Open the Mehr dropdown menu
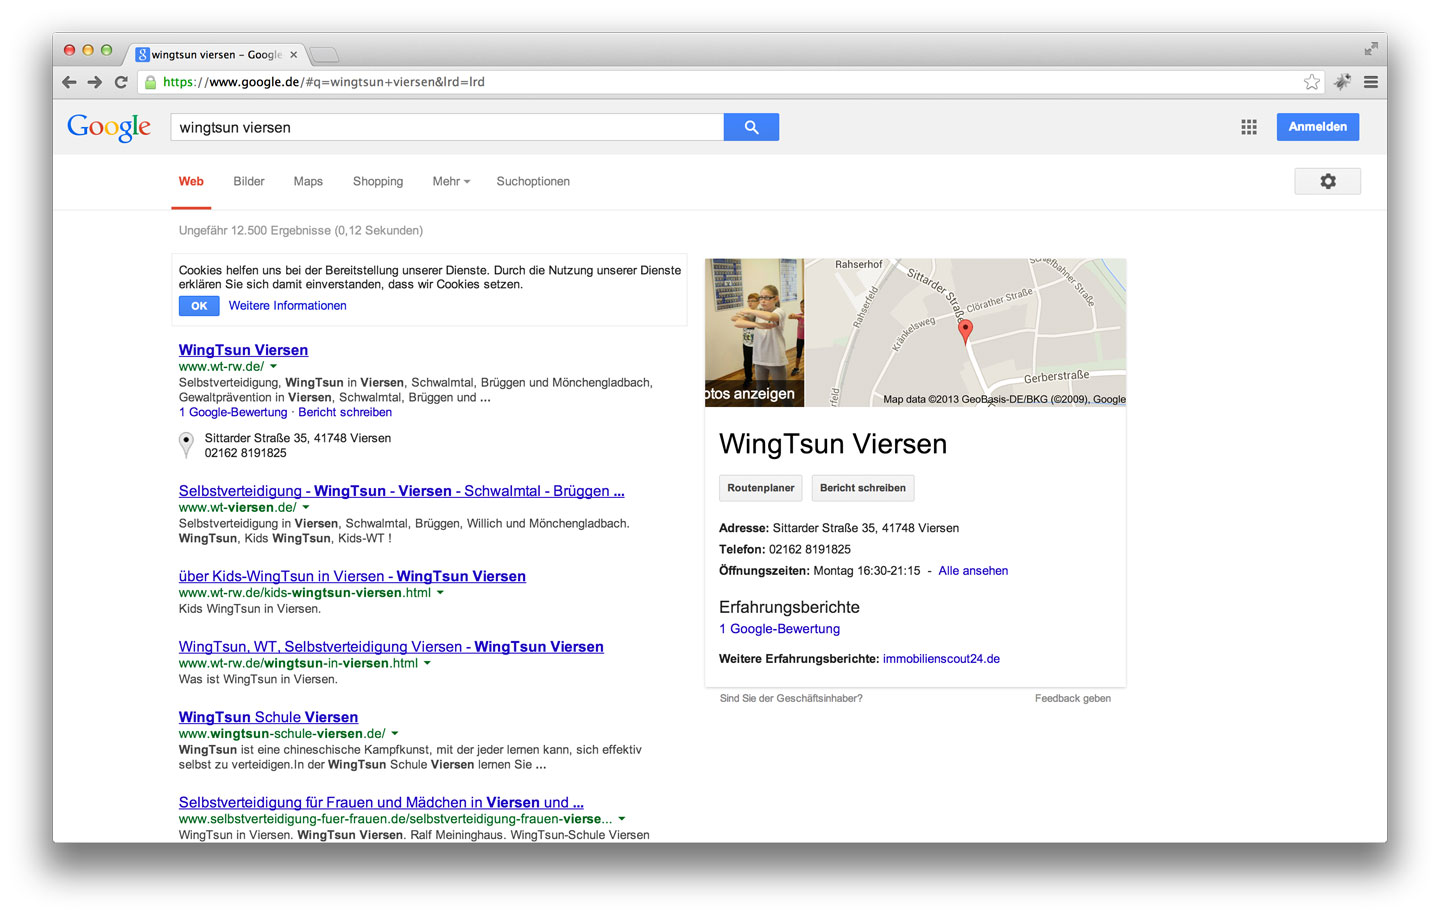Screen dimensions: 1440x916 451,181
